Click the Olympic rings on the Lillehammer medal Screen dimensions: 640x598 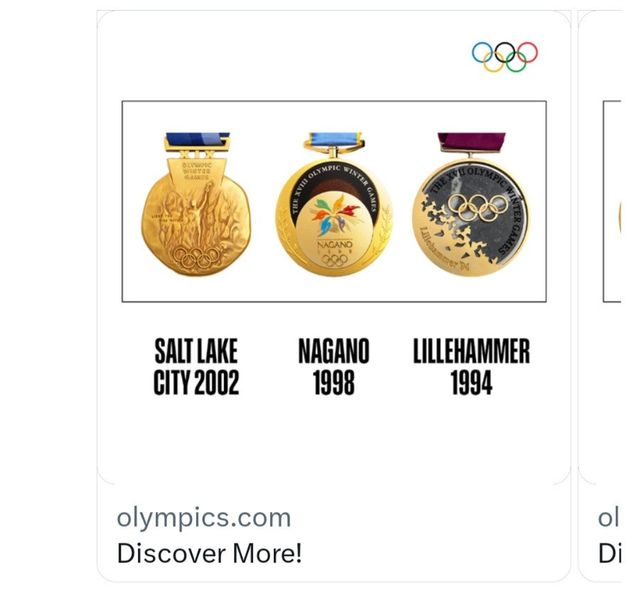tap(474, 207)
